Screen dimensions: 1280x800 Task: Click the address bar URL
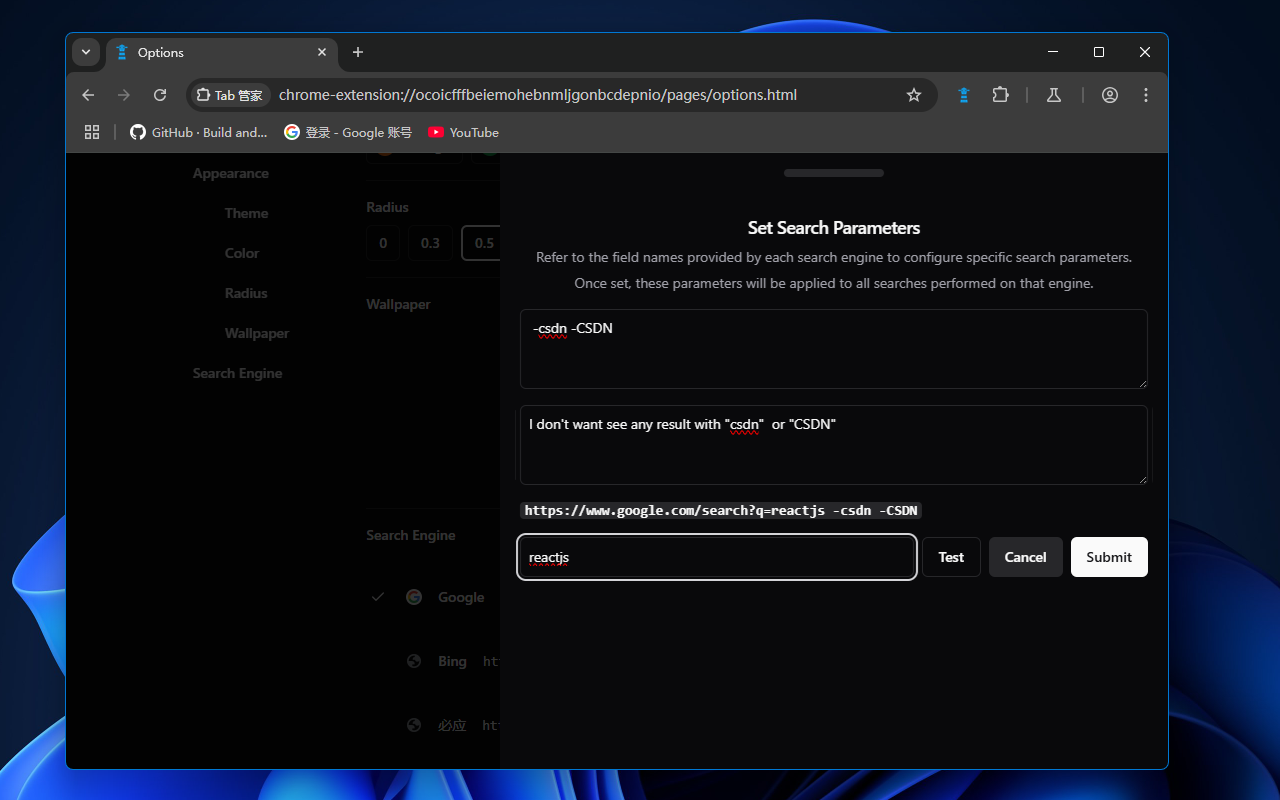[x=538, y=95]
